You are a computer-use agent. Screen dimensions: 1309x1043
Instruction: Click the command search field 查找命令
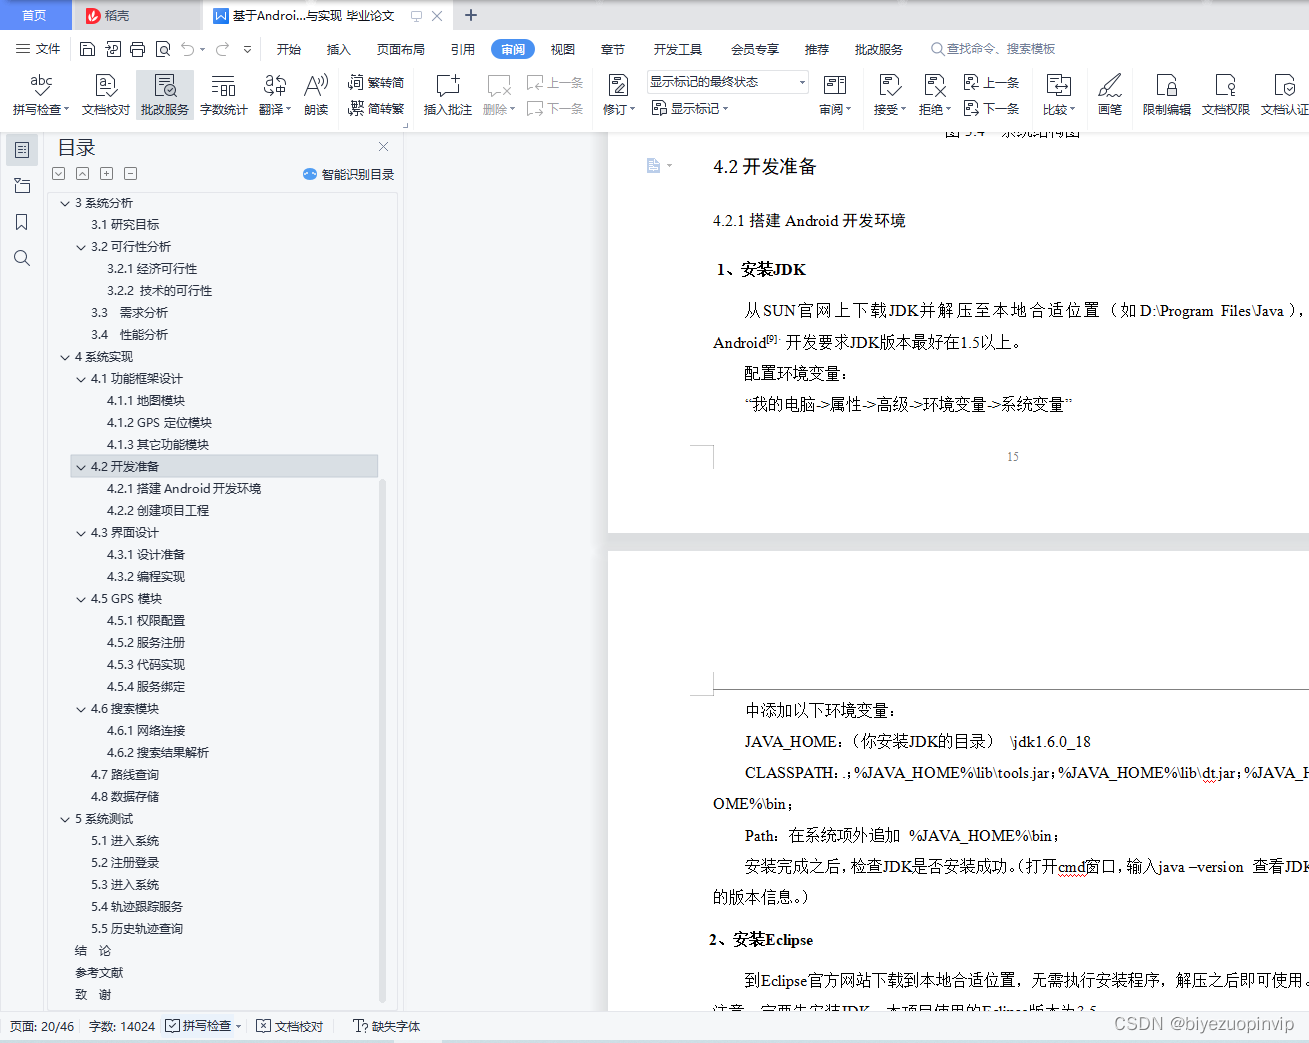tap(993, 49)
